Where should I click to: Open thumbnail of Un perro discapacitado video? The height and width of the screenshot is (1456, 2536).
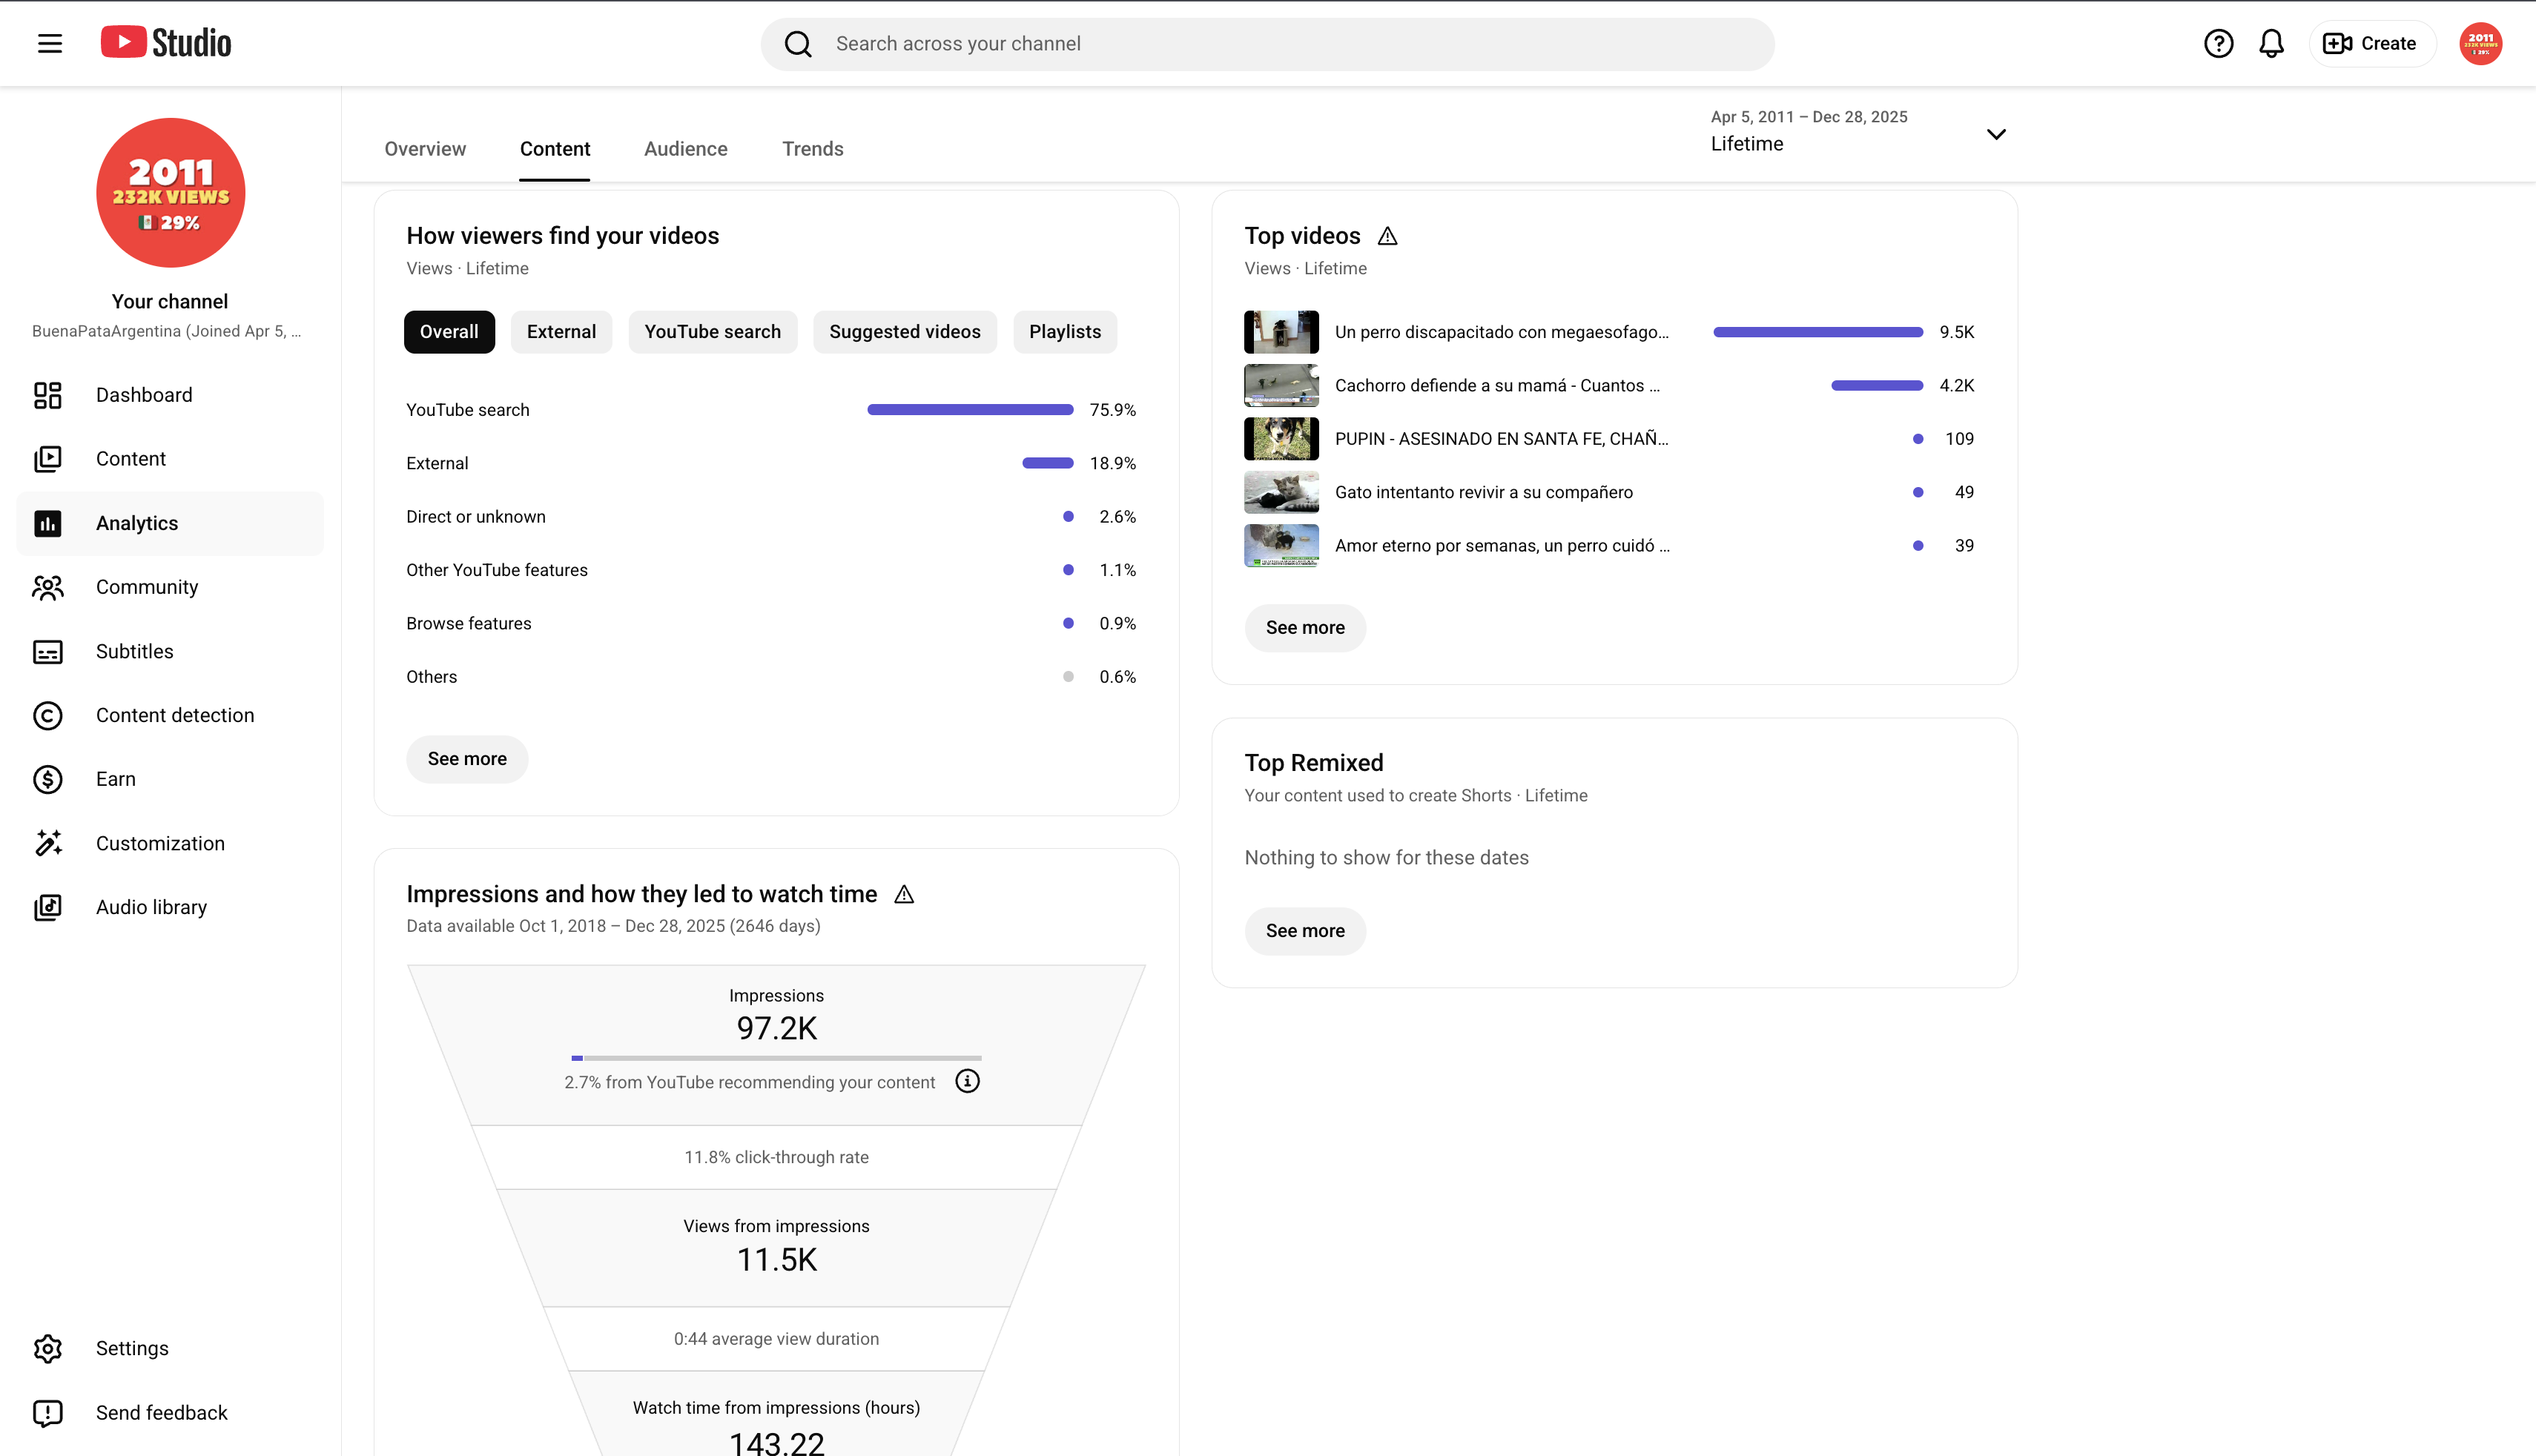pyautogui.click(x=1281, y=332)
